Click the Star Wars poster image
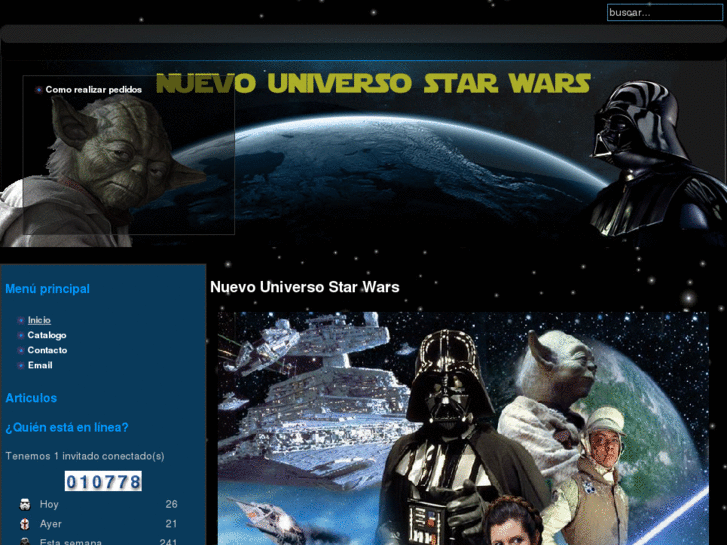The width and height of the screenshot is (727, 545). pos(463,428)
